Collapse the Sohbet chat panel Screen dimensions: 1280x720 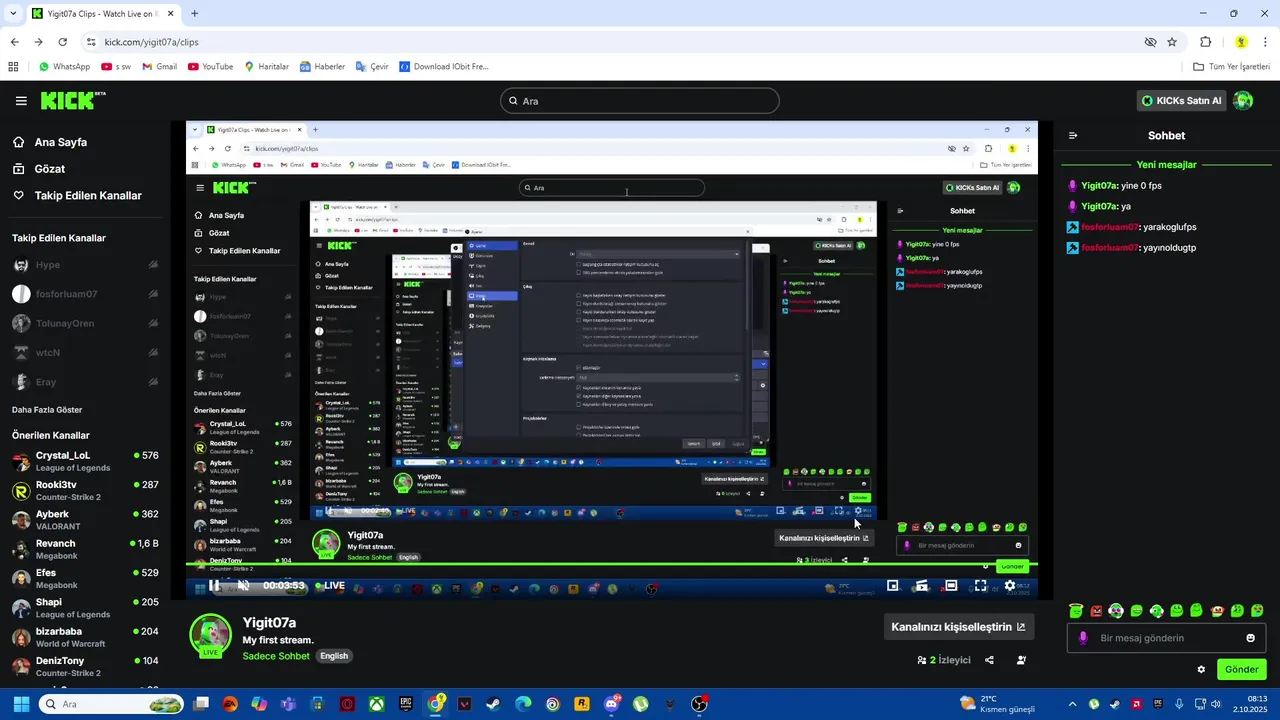click(x=1073, y=136)
